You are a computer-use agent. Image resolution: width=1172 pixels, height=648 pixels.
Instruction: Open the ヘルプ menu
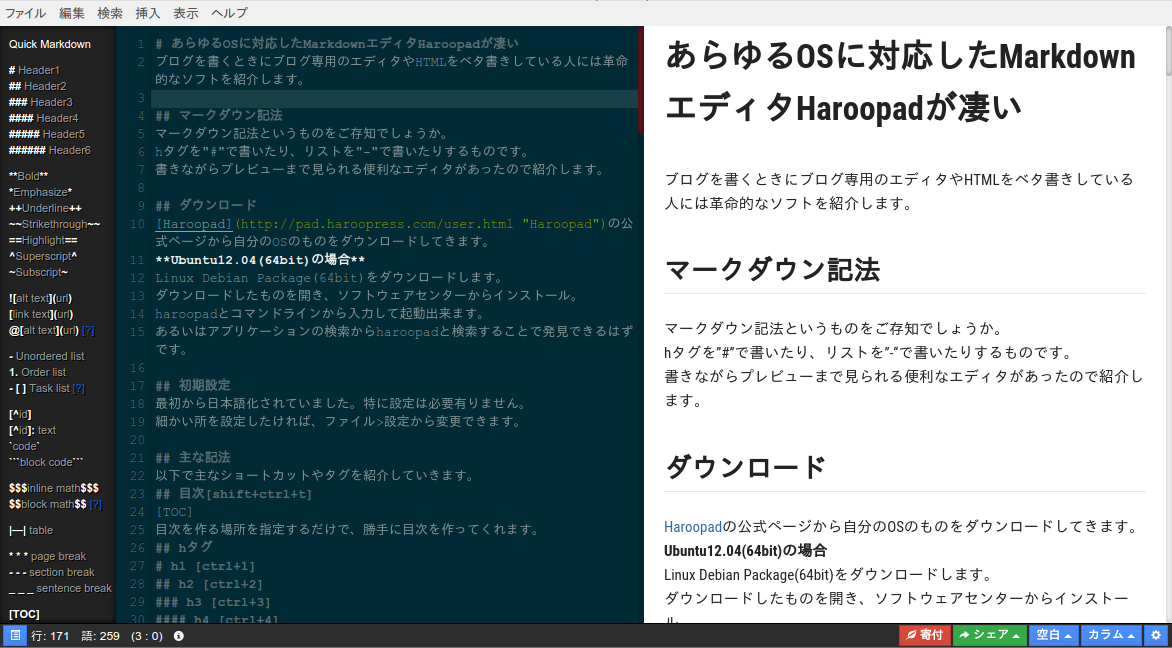[x=229, y=13]
